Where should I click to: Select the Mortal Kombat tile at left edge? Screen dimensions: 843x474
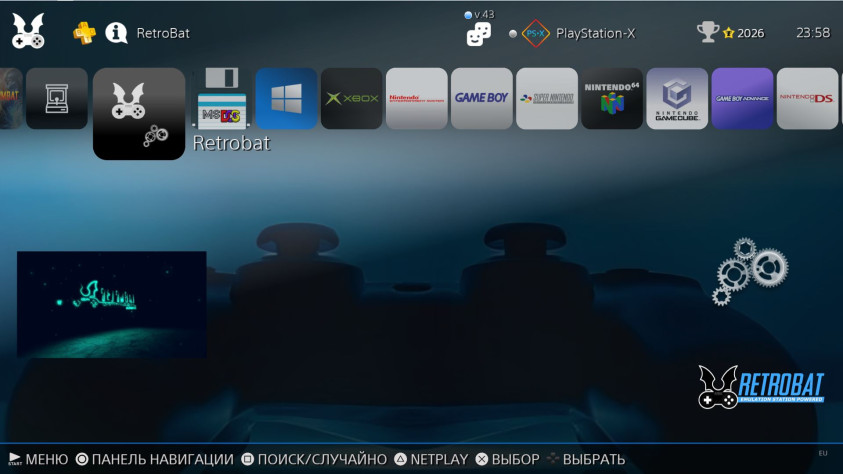[x=11, y=98]
